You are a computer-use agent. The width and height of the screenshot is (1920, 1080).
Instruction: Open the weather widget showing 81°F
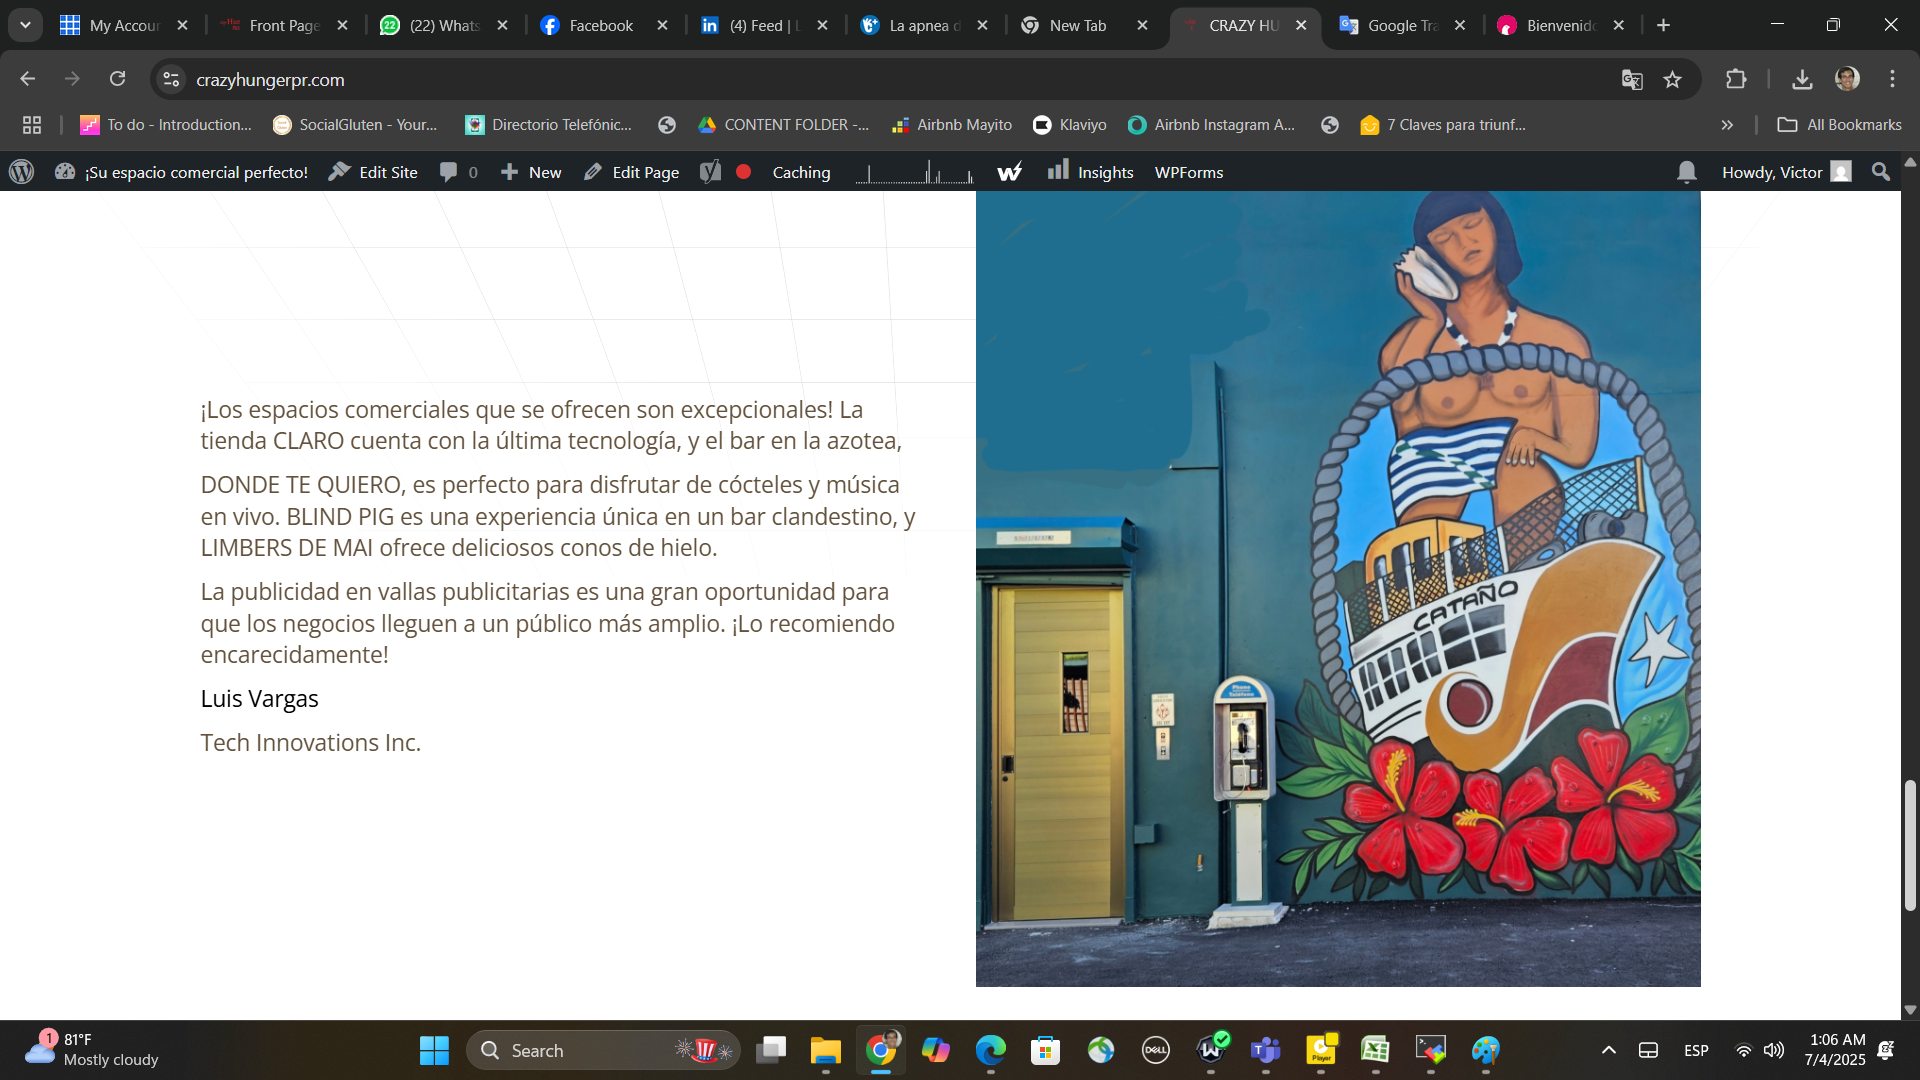click(92, 1050)
